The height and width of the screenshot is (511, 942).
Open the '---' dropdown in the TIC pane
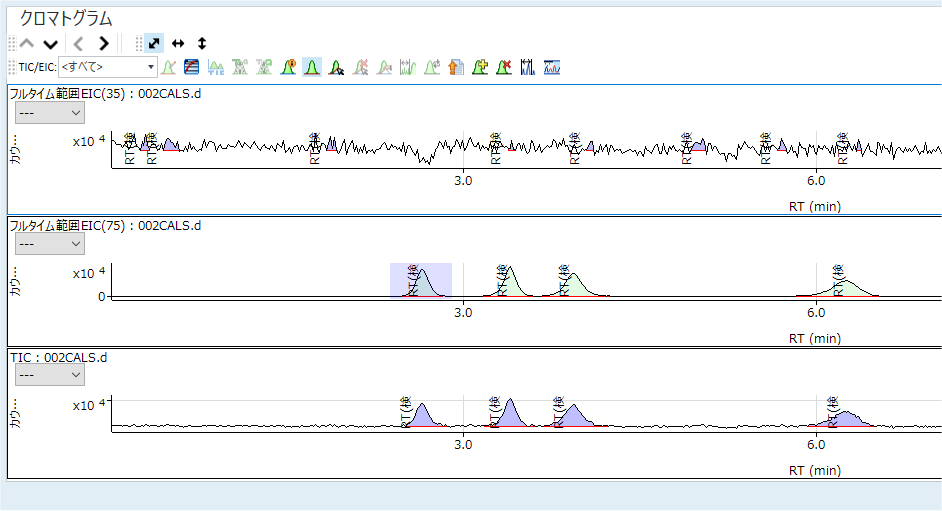click(50, 375)
